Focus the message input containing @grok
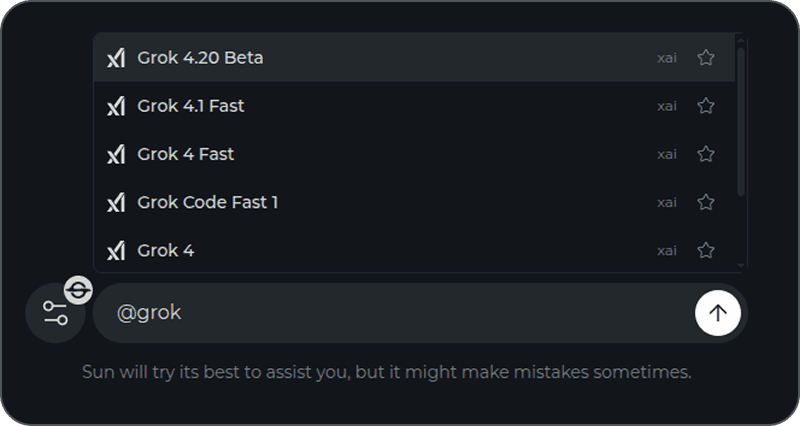The width and height of the screenshot is (800, 426). (x=400, y=313)
